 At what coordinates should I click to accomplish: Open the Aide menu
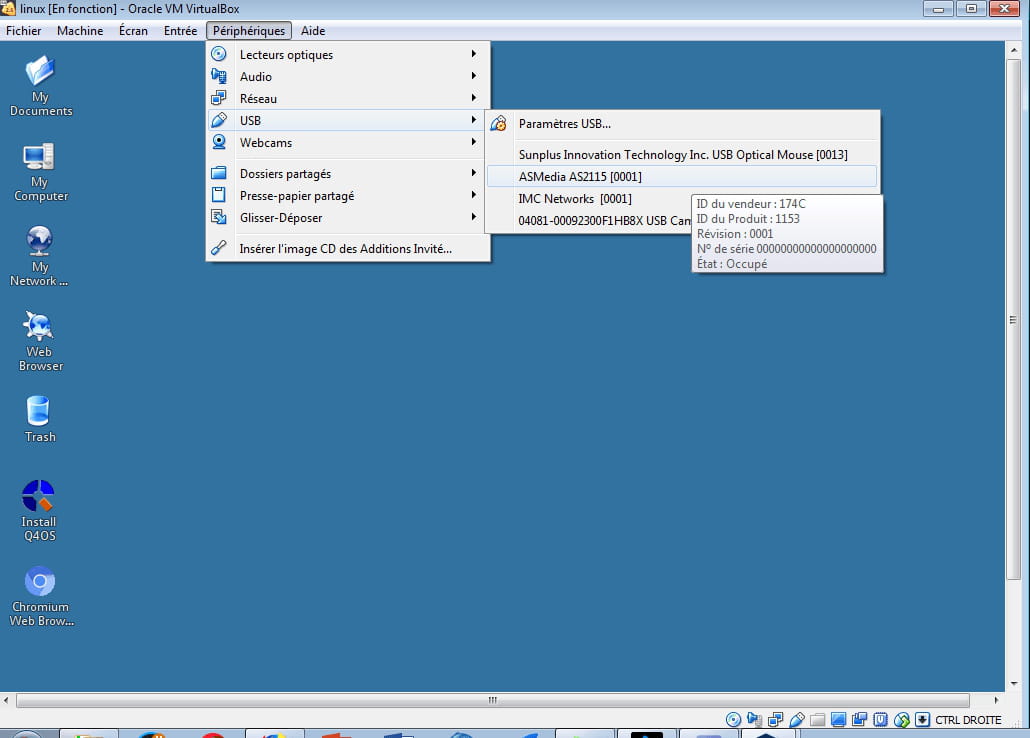(x=313, y=31)
